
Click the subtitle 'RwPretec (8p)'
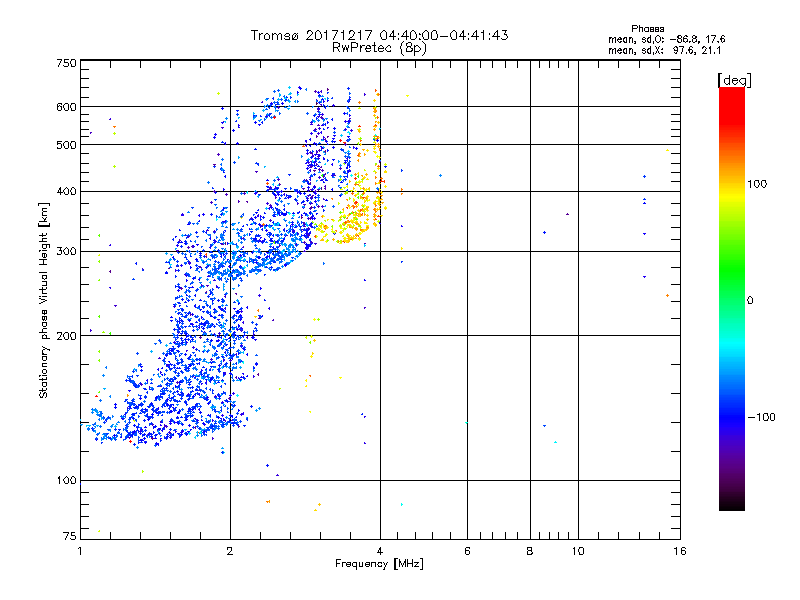[379, 48]
